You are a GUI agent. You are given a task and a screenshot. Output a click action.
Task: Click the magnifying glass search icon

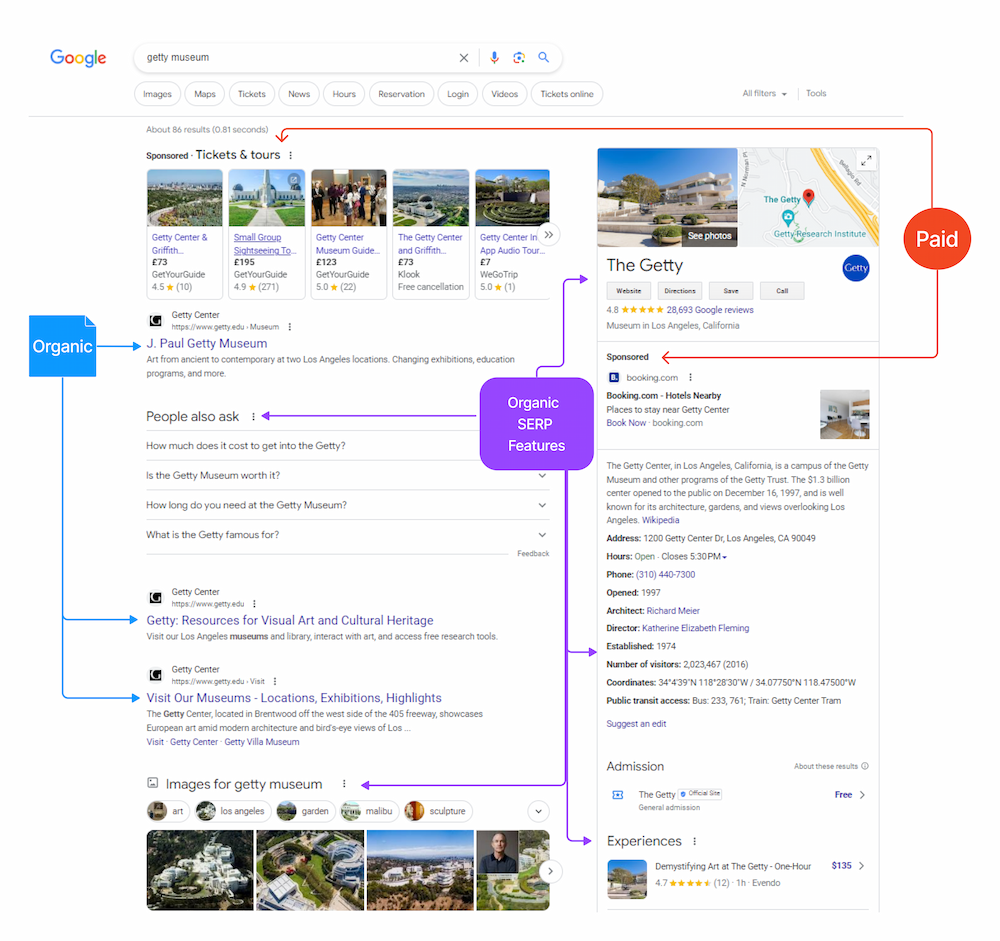[x=544, y=58]
